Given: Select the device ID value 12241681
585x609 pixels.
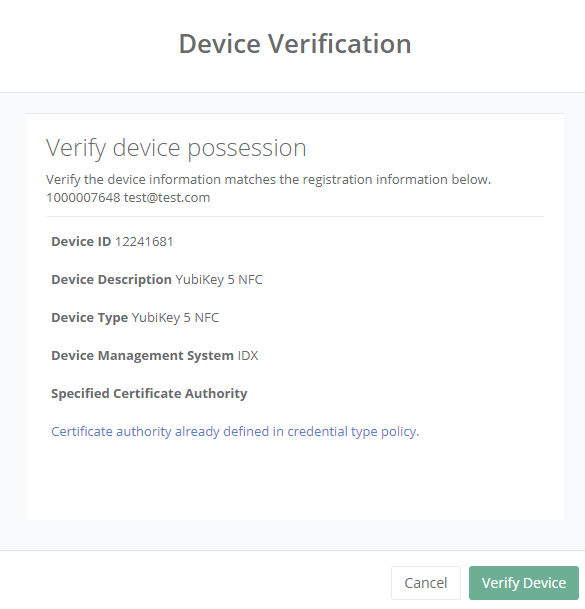Looking at the screenshot, I should (144, 242).
